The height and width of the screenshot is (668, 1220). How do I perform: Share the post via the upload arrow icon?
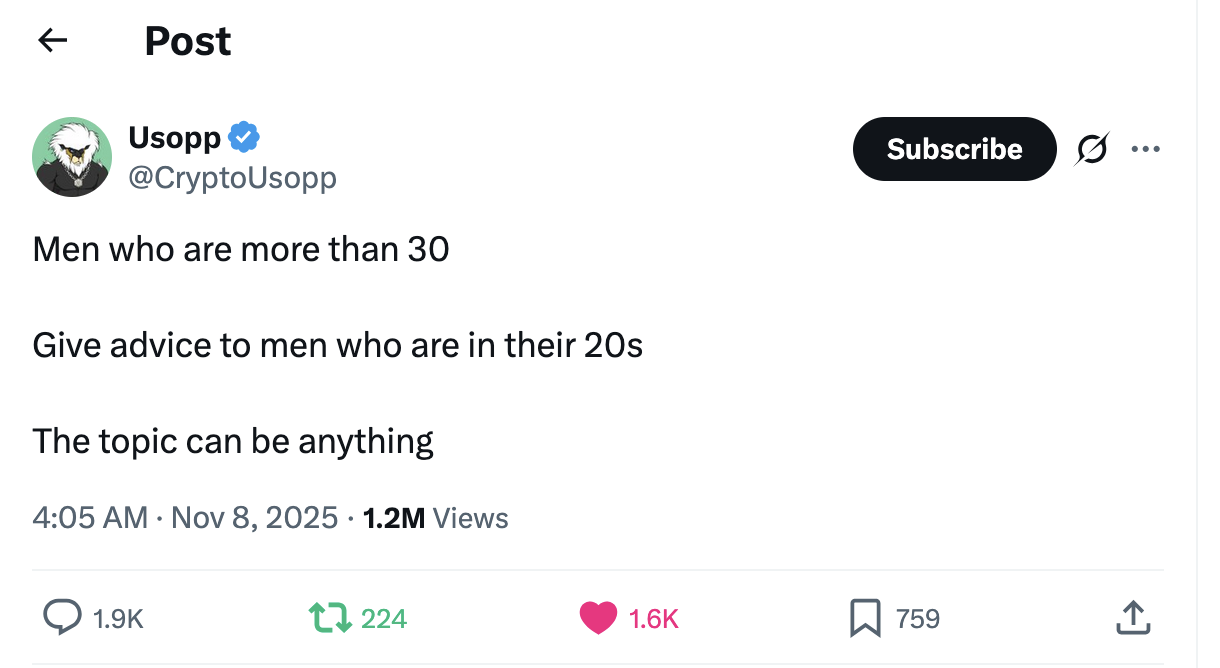1132,618
